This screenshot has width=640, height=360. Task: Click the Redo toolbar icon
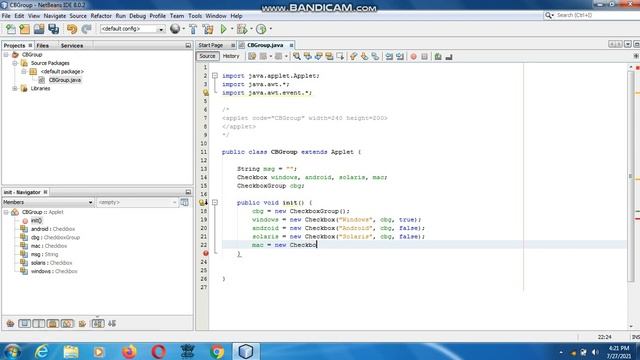point(86,29)
